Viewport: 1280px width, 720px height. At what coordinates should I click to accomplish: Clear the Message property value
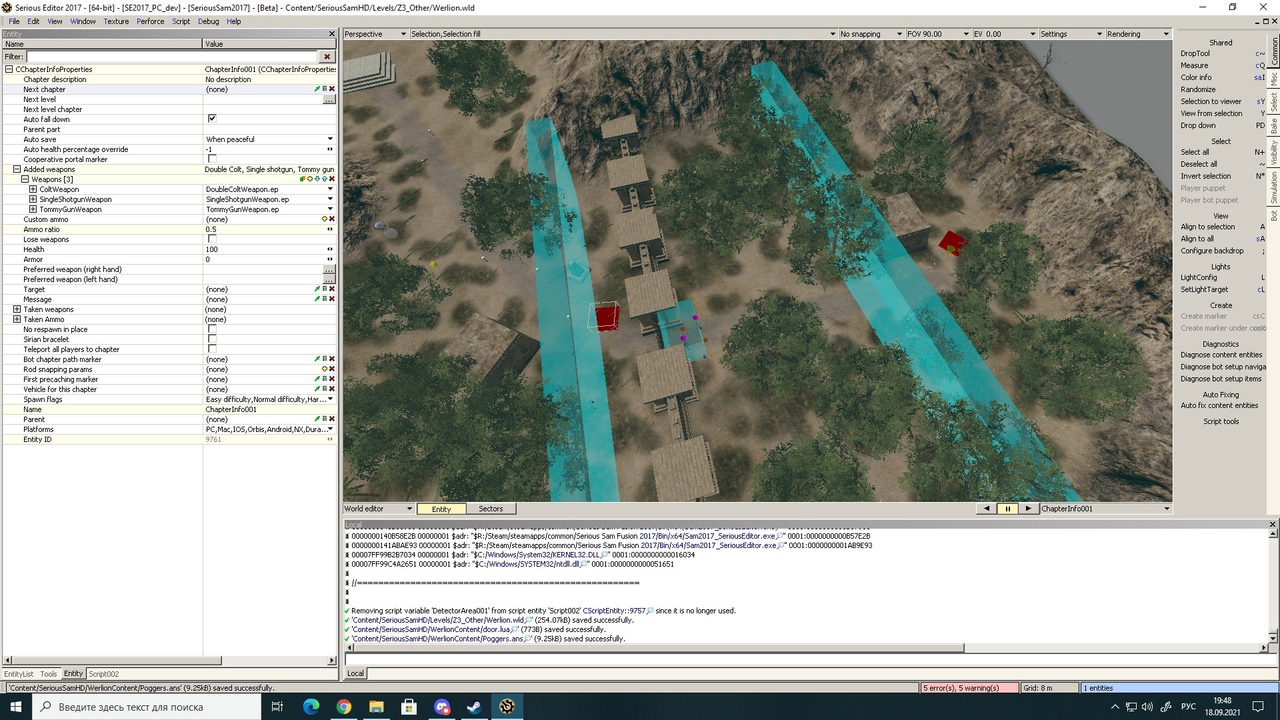click(332, 299)
